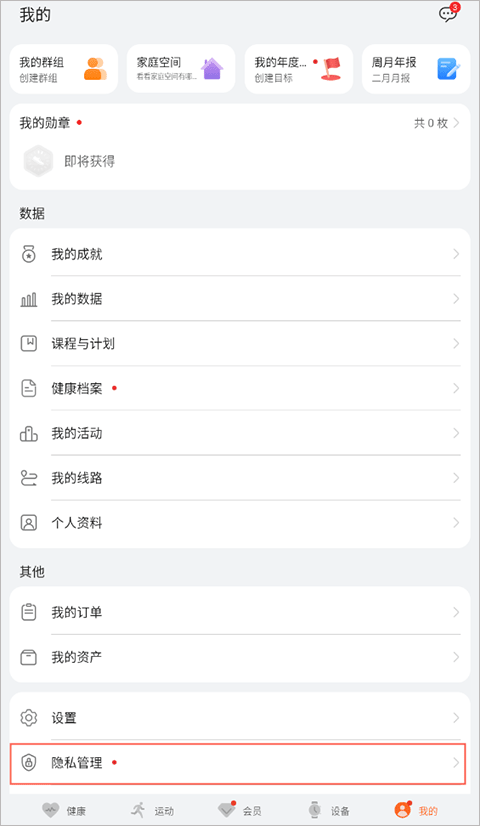The height and width of the screenshot is (826, 480).
Task: Tap the red flag annual goal icon
Action: (331, 69)
